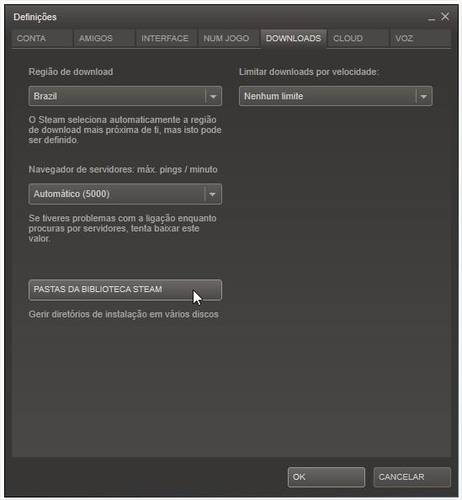Click the Automático (5000) pings field
This screenshot has height=500, width=462.
click(125, 194)
